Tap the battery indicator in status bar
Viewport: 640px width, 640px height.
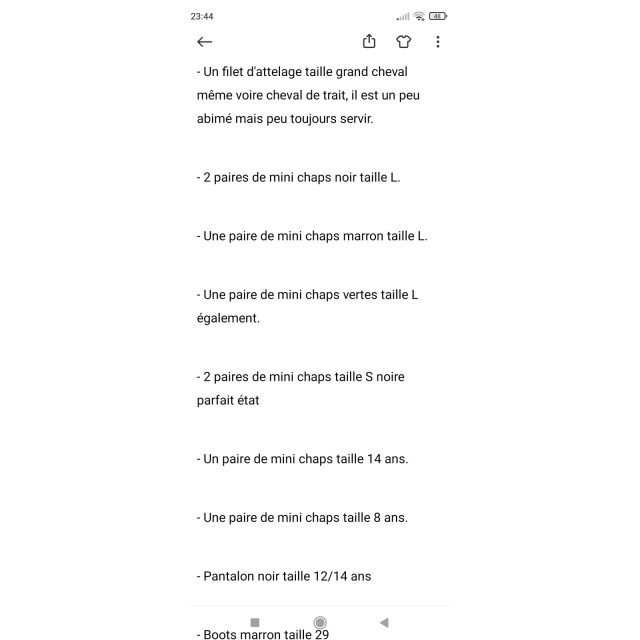pos(438,16)
